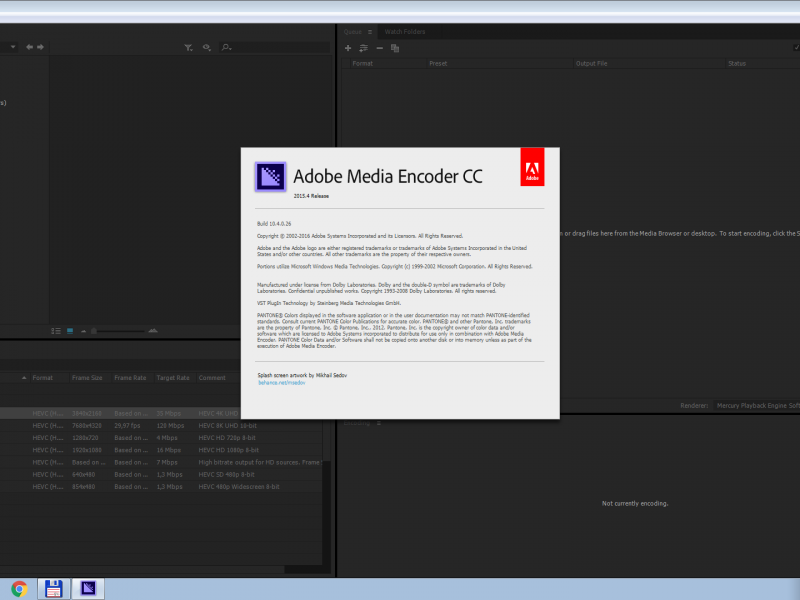Click the Build 10.4.0.26 text

[274, 224]
